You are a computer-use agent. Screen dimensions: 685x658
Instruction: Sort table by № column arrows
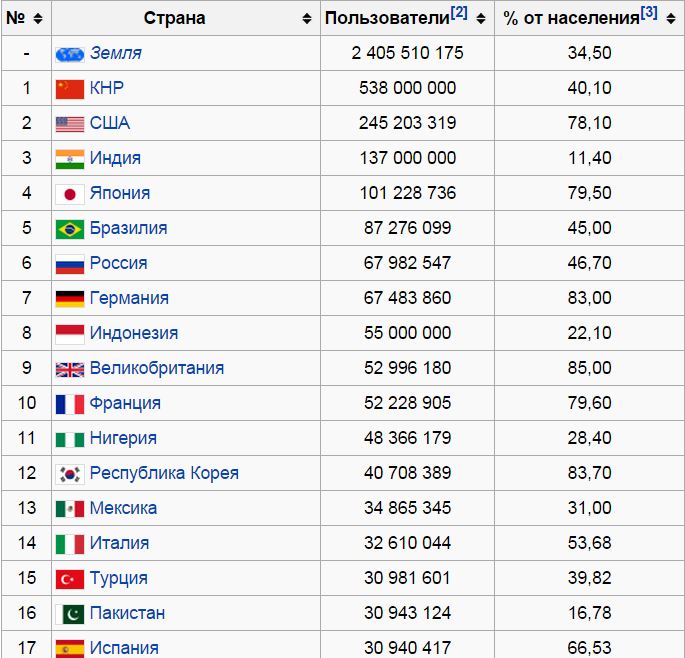pyautogui.click(x=38, y=18)
